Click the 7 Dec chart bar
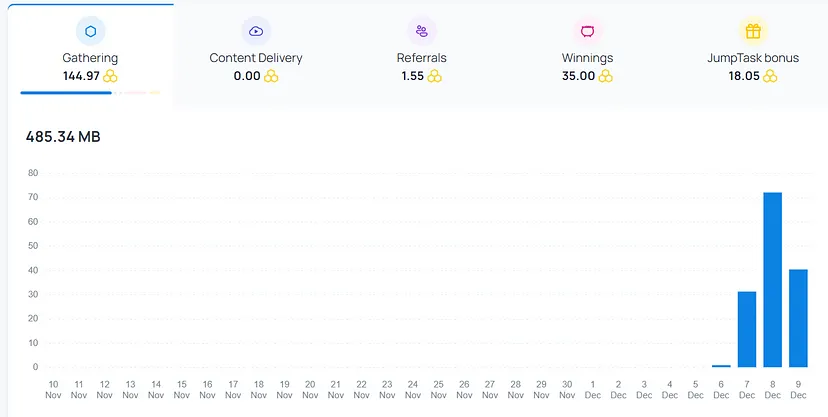This screenshot has width=828, height=417. click(x=747, y=329)
